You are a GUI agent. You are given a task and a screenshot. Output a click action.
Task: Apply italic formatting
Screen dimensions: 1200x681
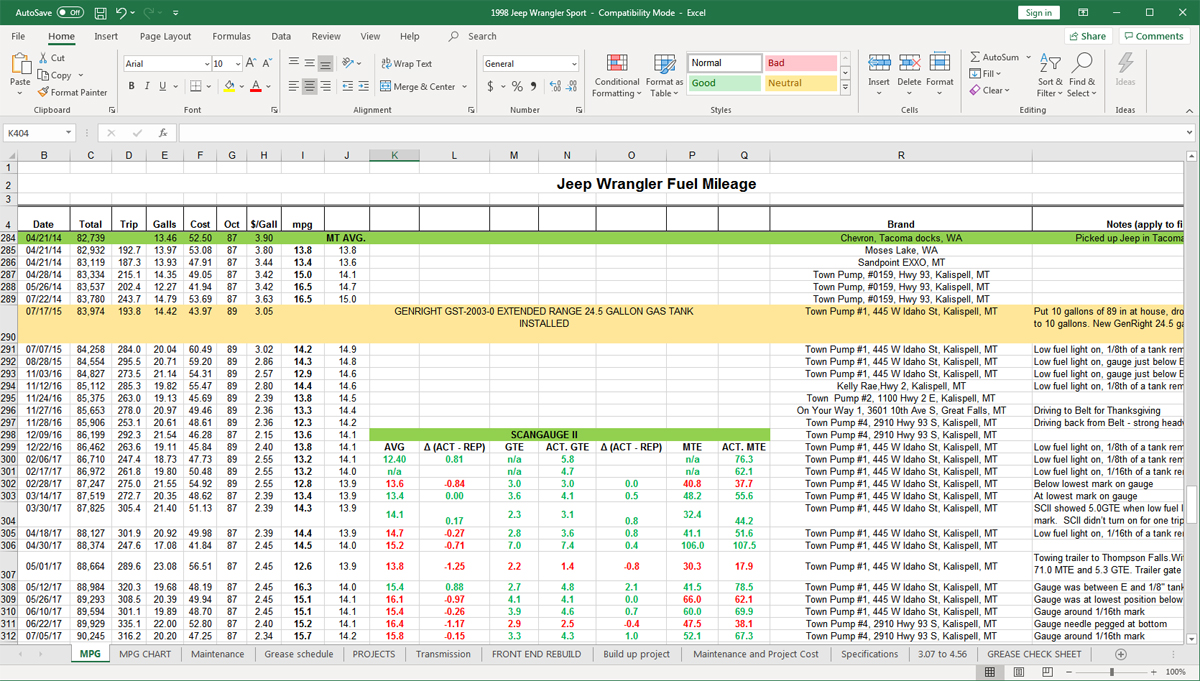click(147, 86)
